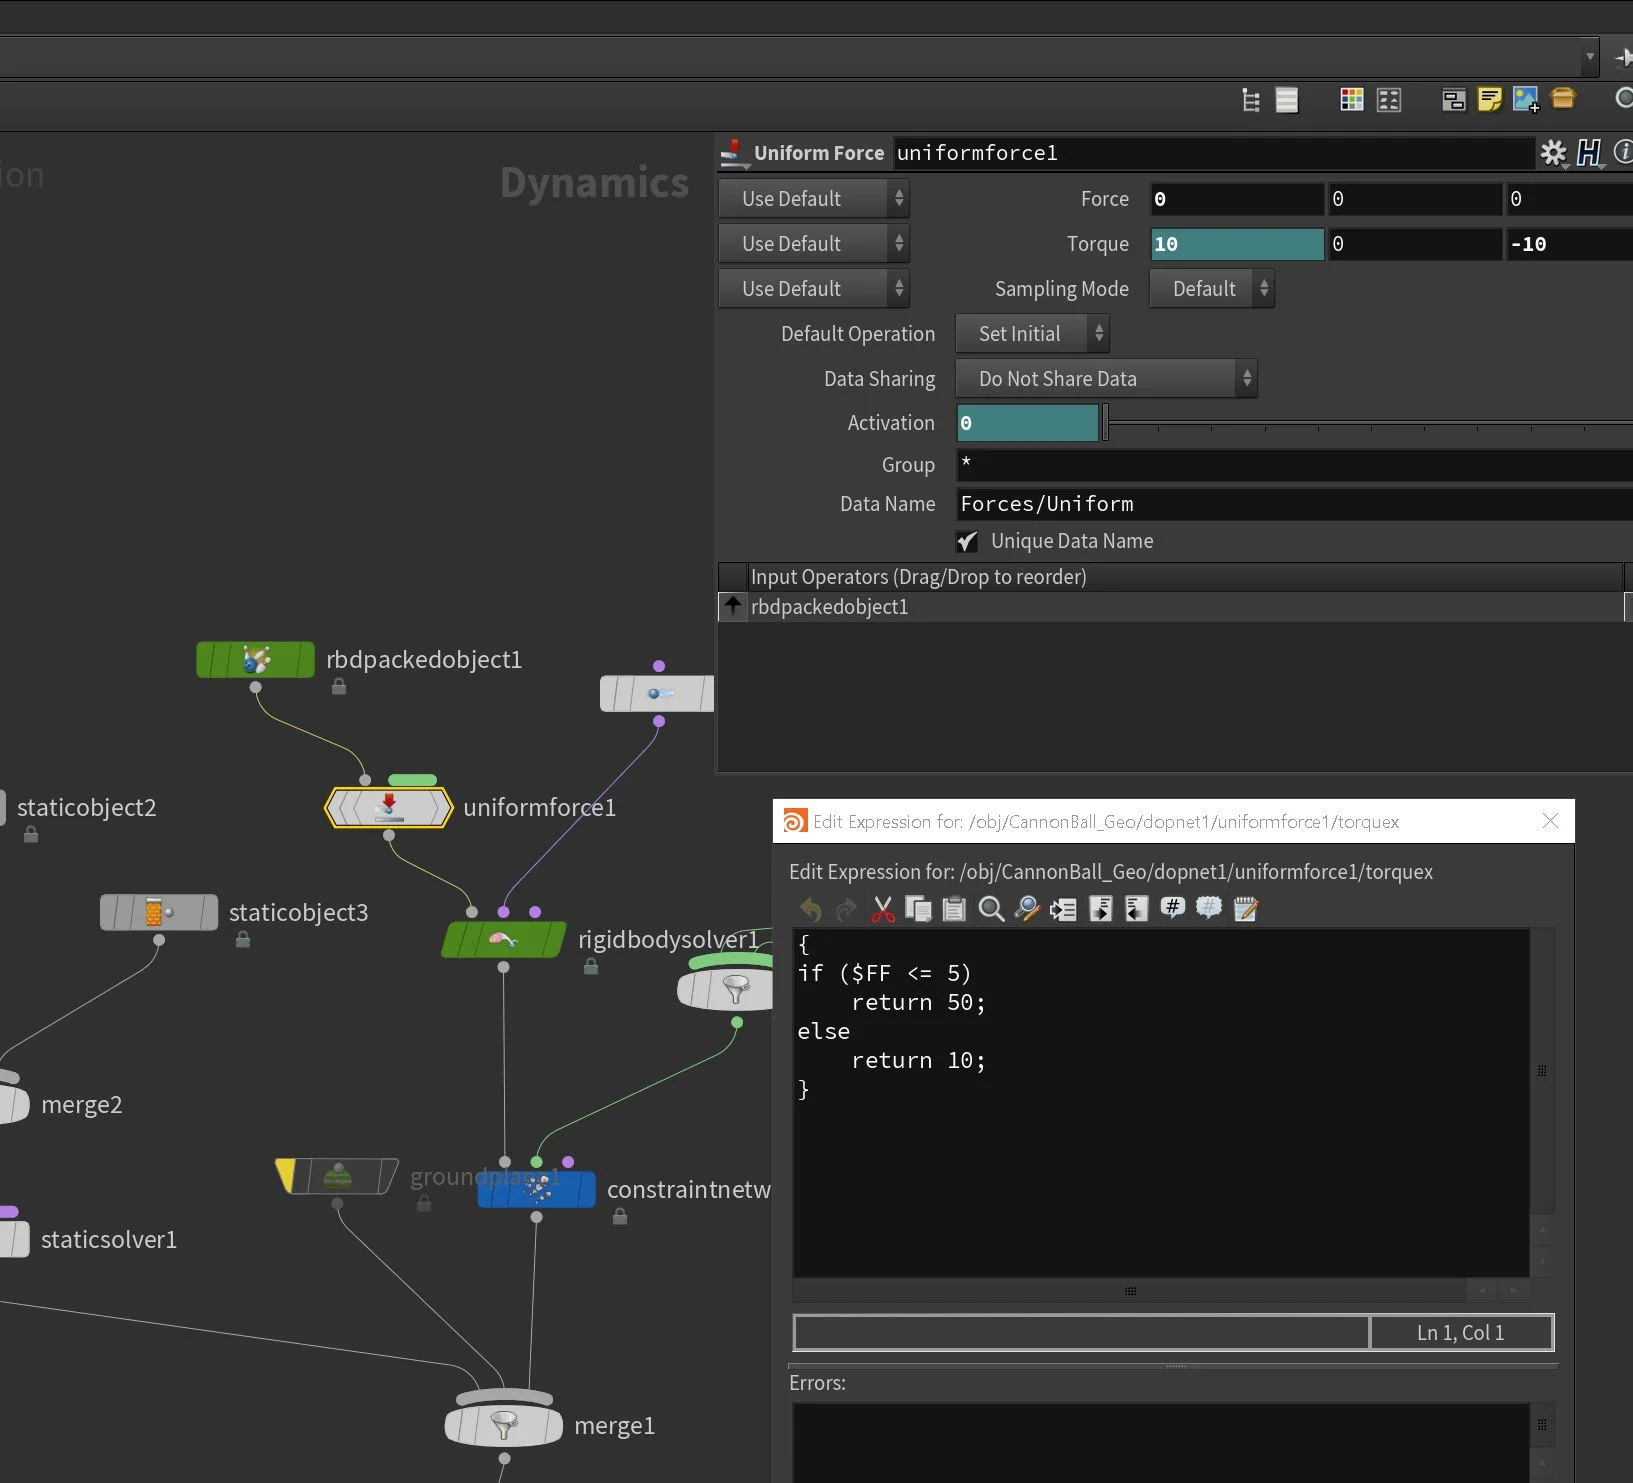Toggle lock flag under rigidbodysolver1 node
This screenshot has width=1633, height=1483.
point(591,966)
